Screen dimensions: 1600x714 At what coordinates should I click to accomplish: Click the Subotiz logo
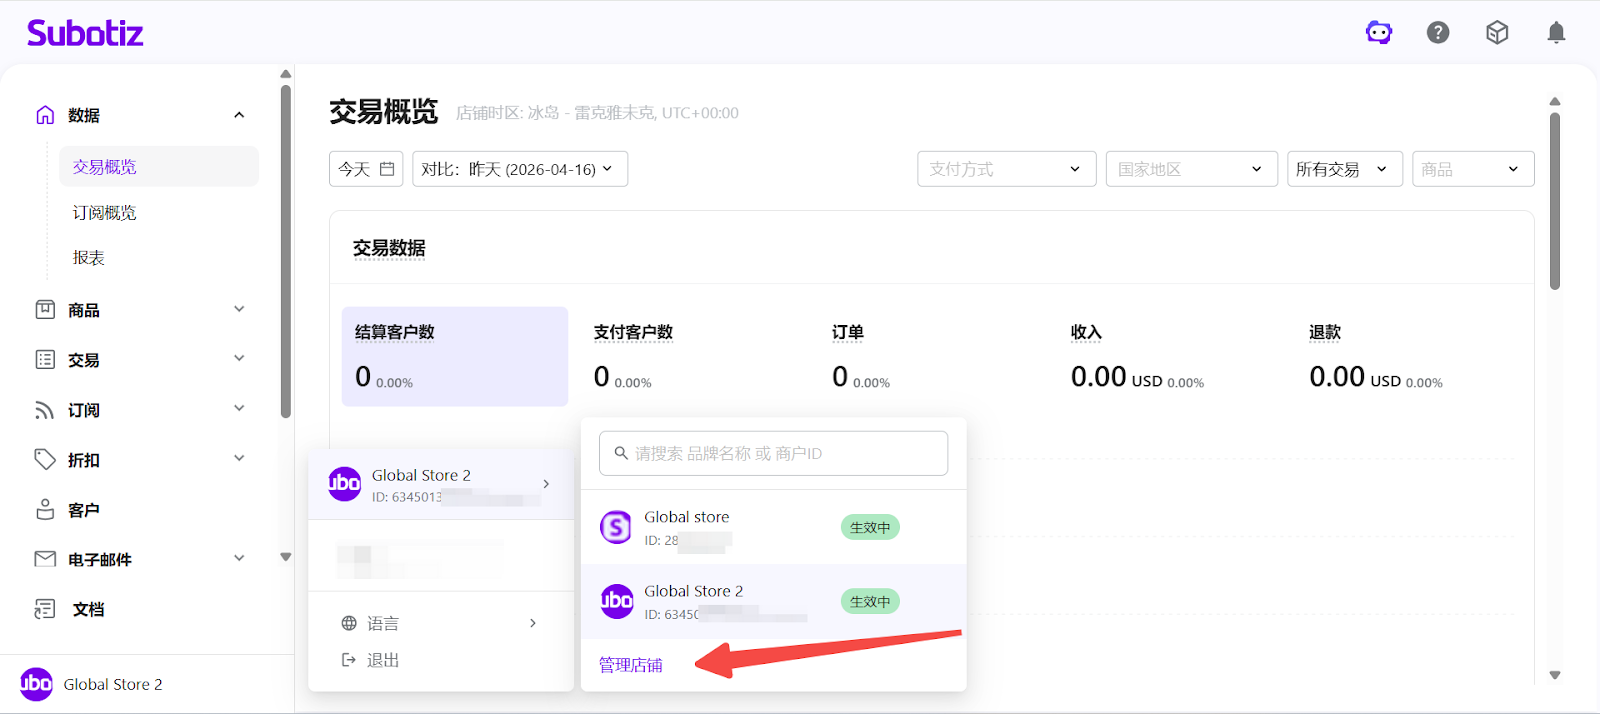(x=85, y=33)
